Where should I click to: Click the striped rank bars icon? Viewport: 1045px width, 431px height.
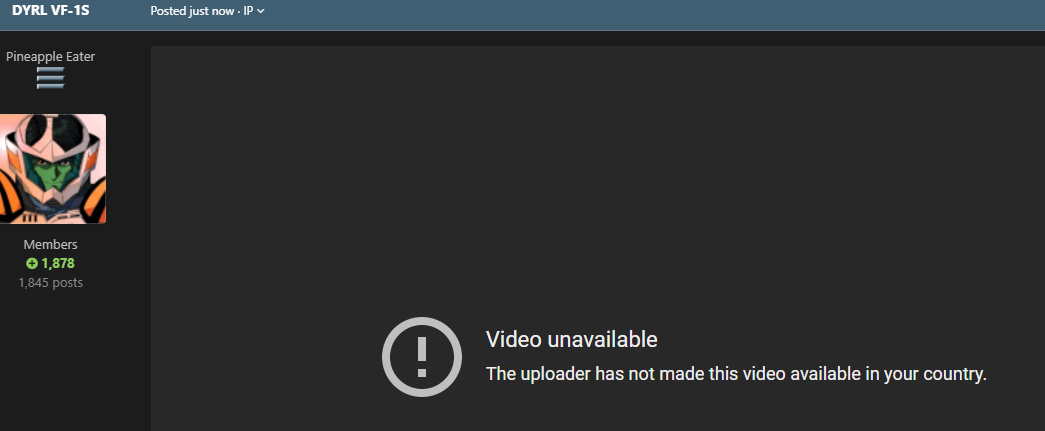pyautogui.click(x=51, y=78)
